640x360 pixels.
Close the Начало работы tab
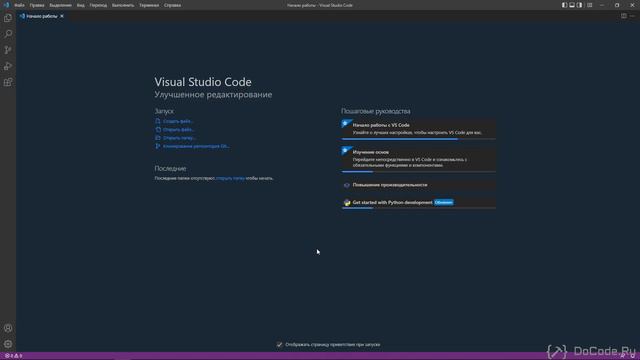pos(62,16)
